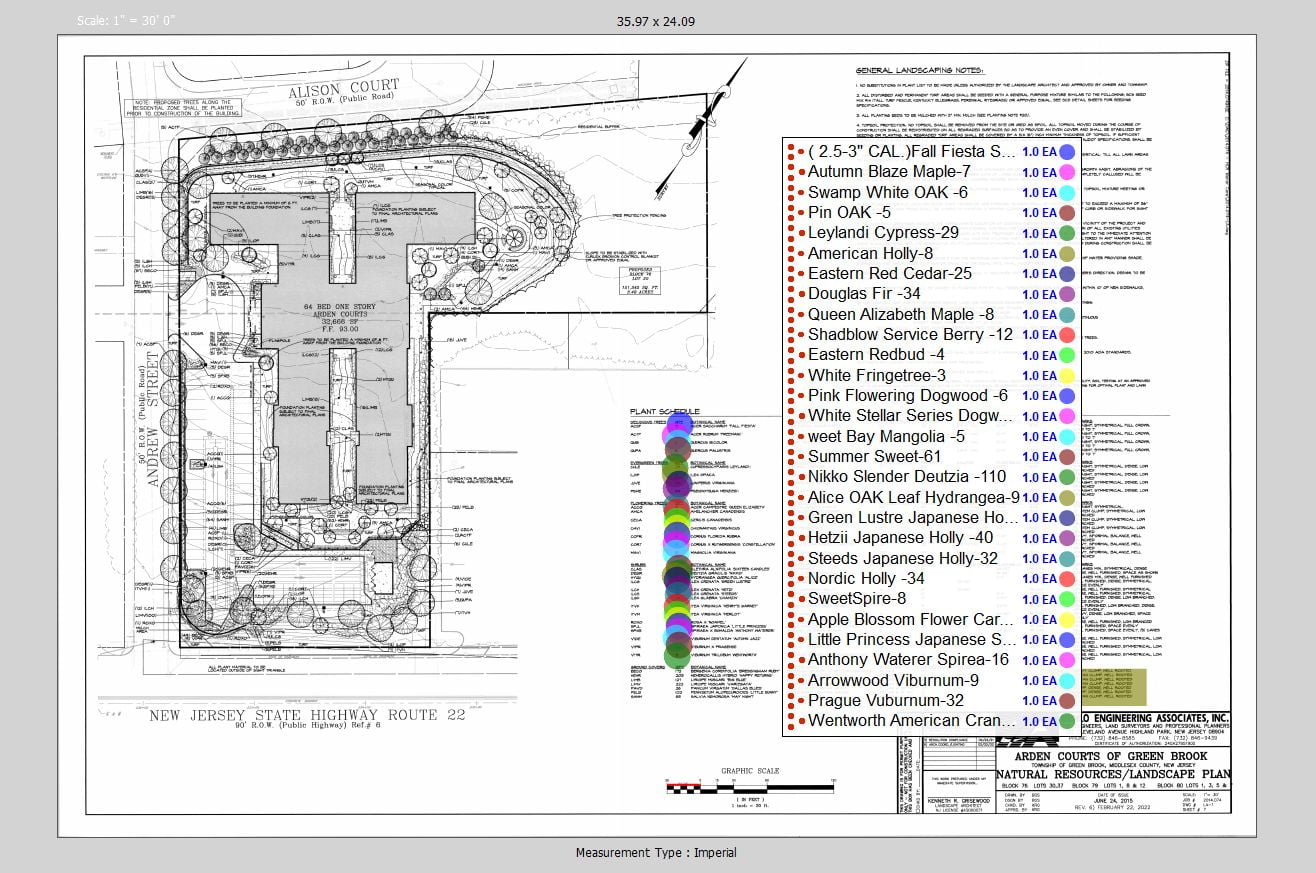Click the green circle for Leylandi Cypress-29
Viewport: 1316px width, 873px height.
pyautogui.click(x=1067, y=233)
